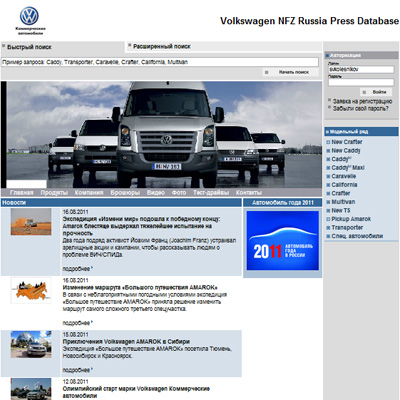Open Видео menu item
The height and width of the screenshot is (400, 400).
tap(156, 193)
